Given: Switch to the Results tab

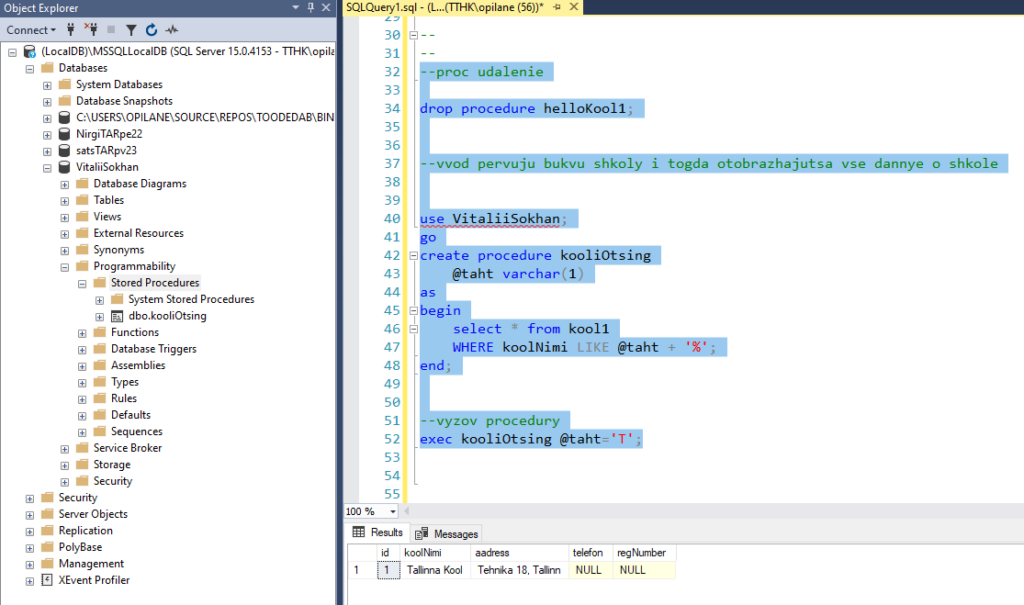Looking at the screenshot, I should [377, 532].
